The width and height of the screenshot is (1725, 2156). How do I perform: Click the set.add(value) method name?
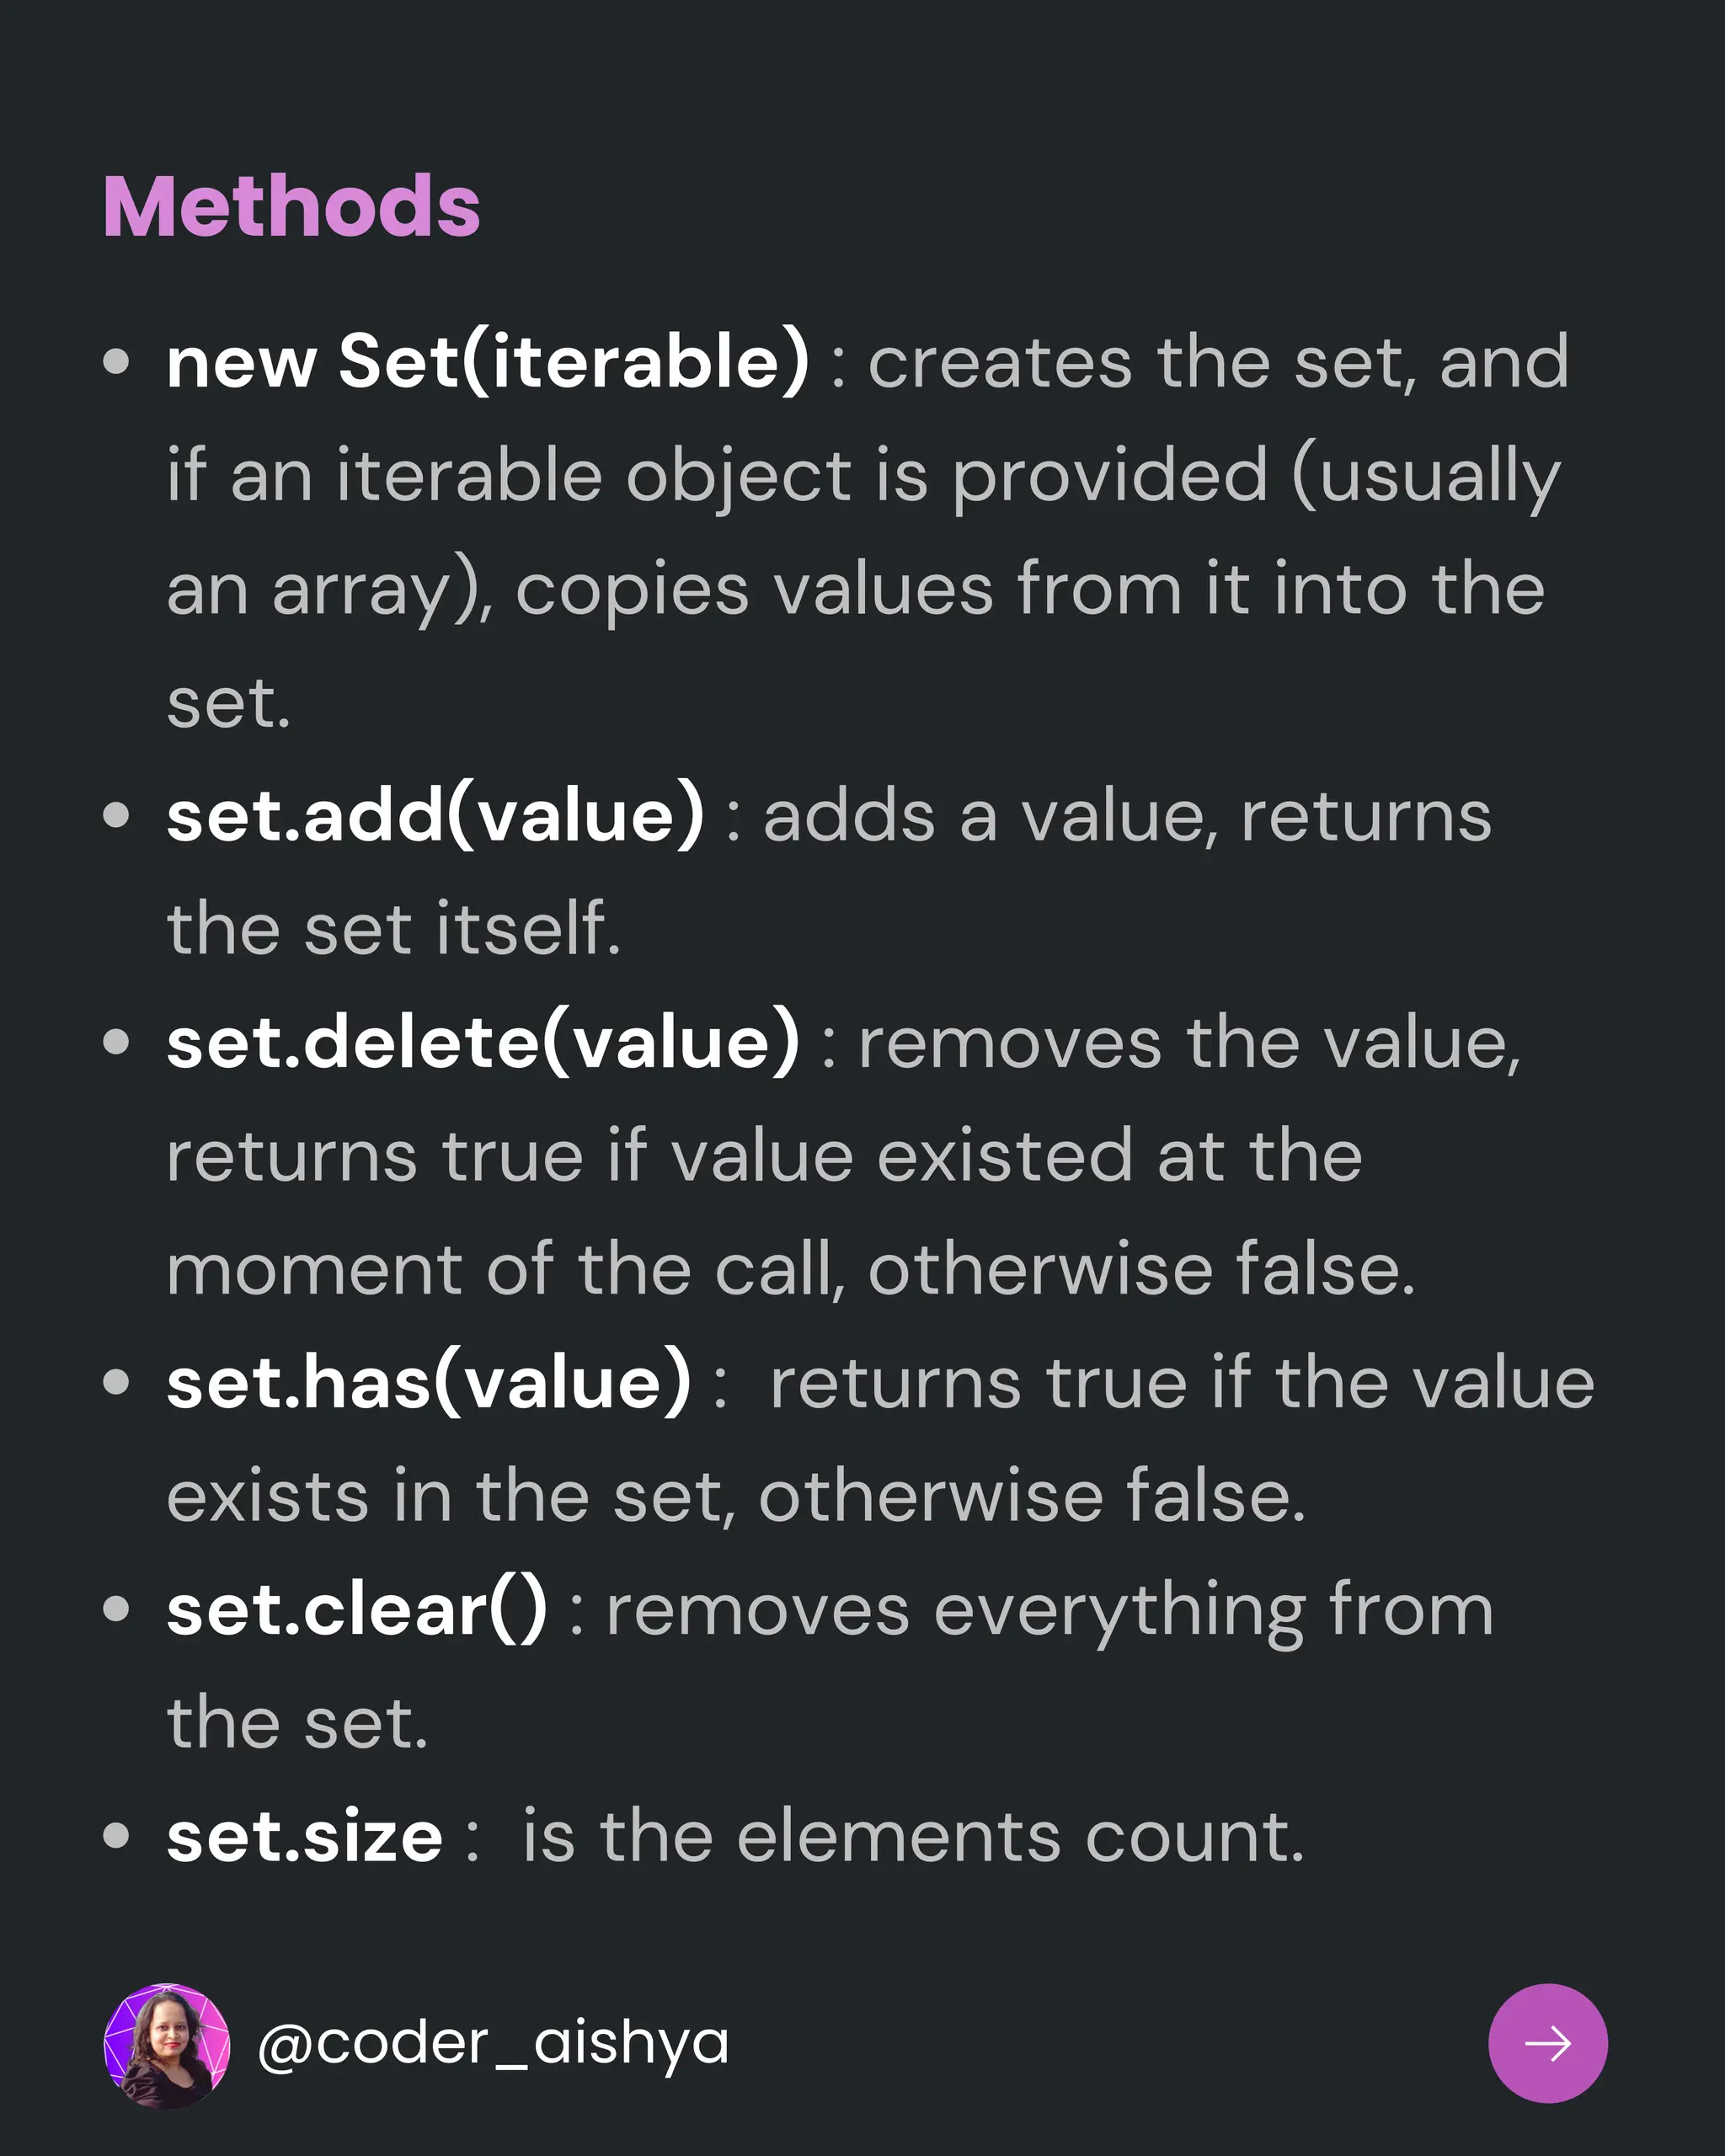[x=436, y=816]
